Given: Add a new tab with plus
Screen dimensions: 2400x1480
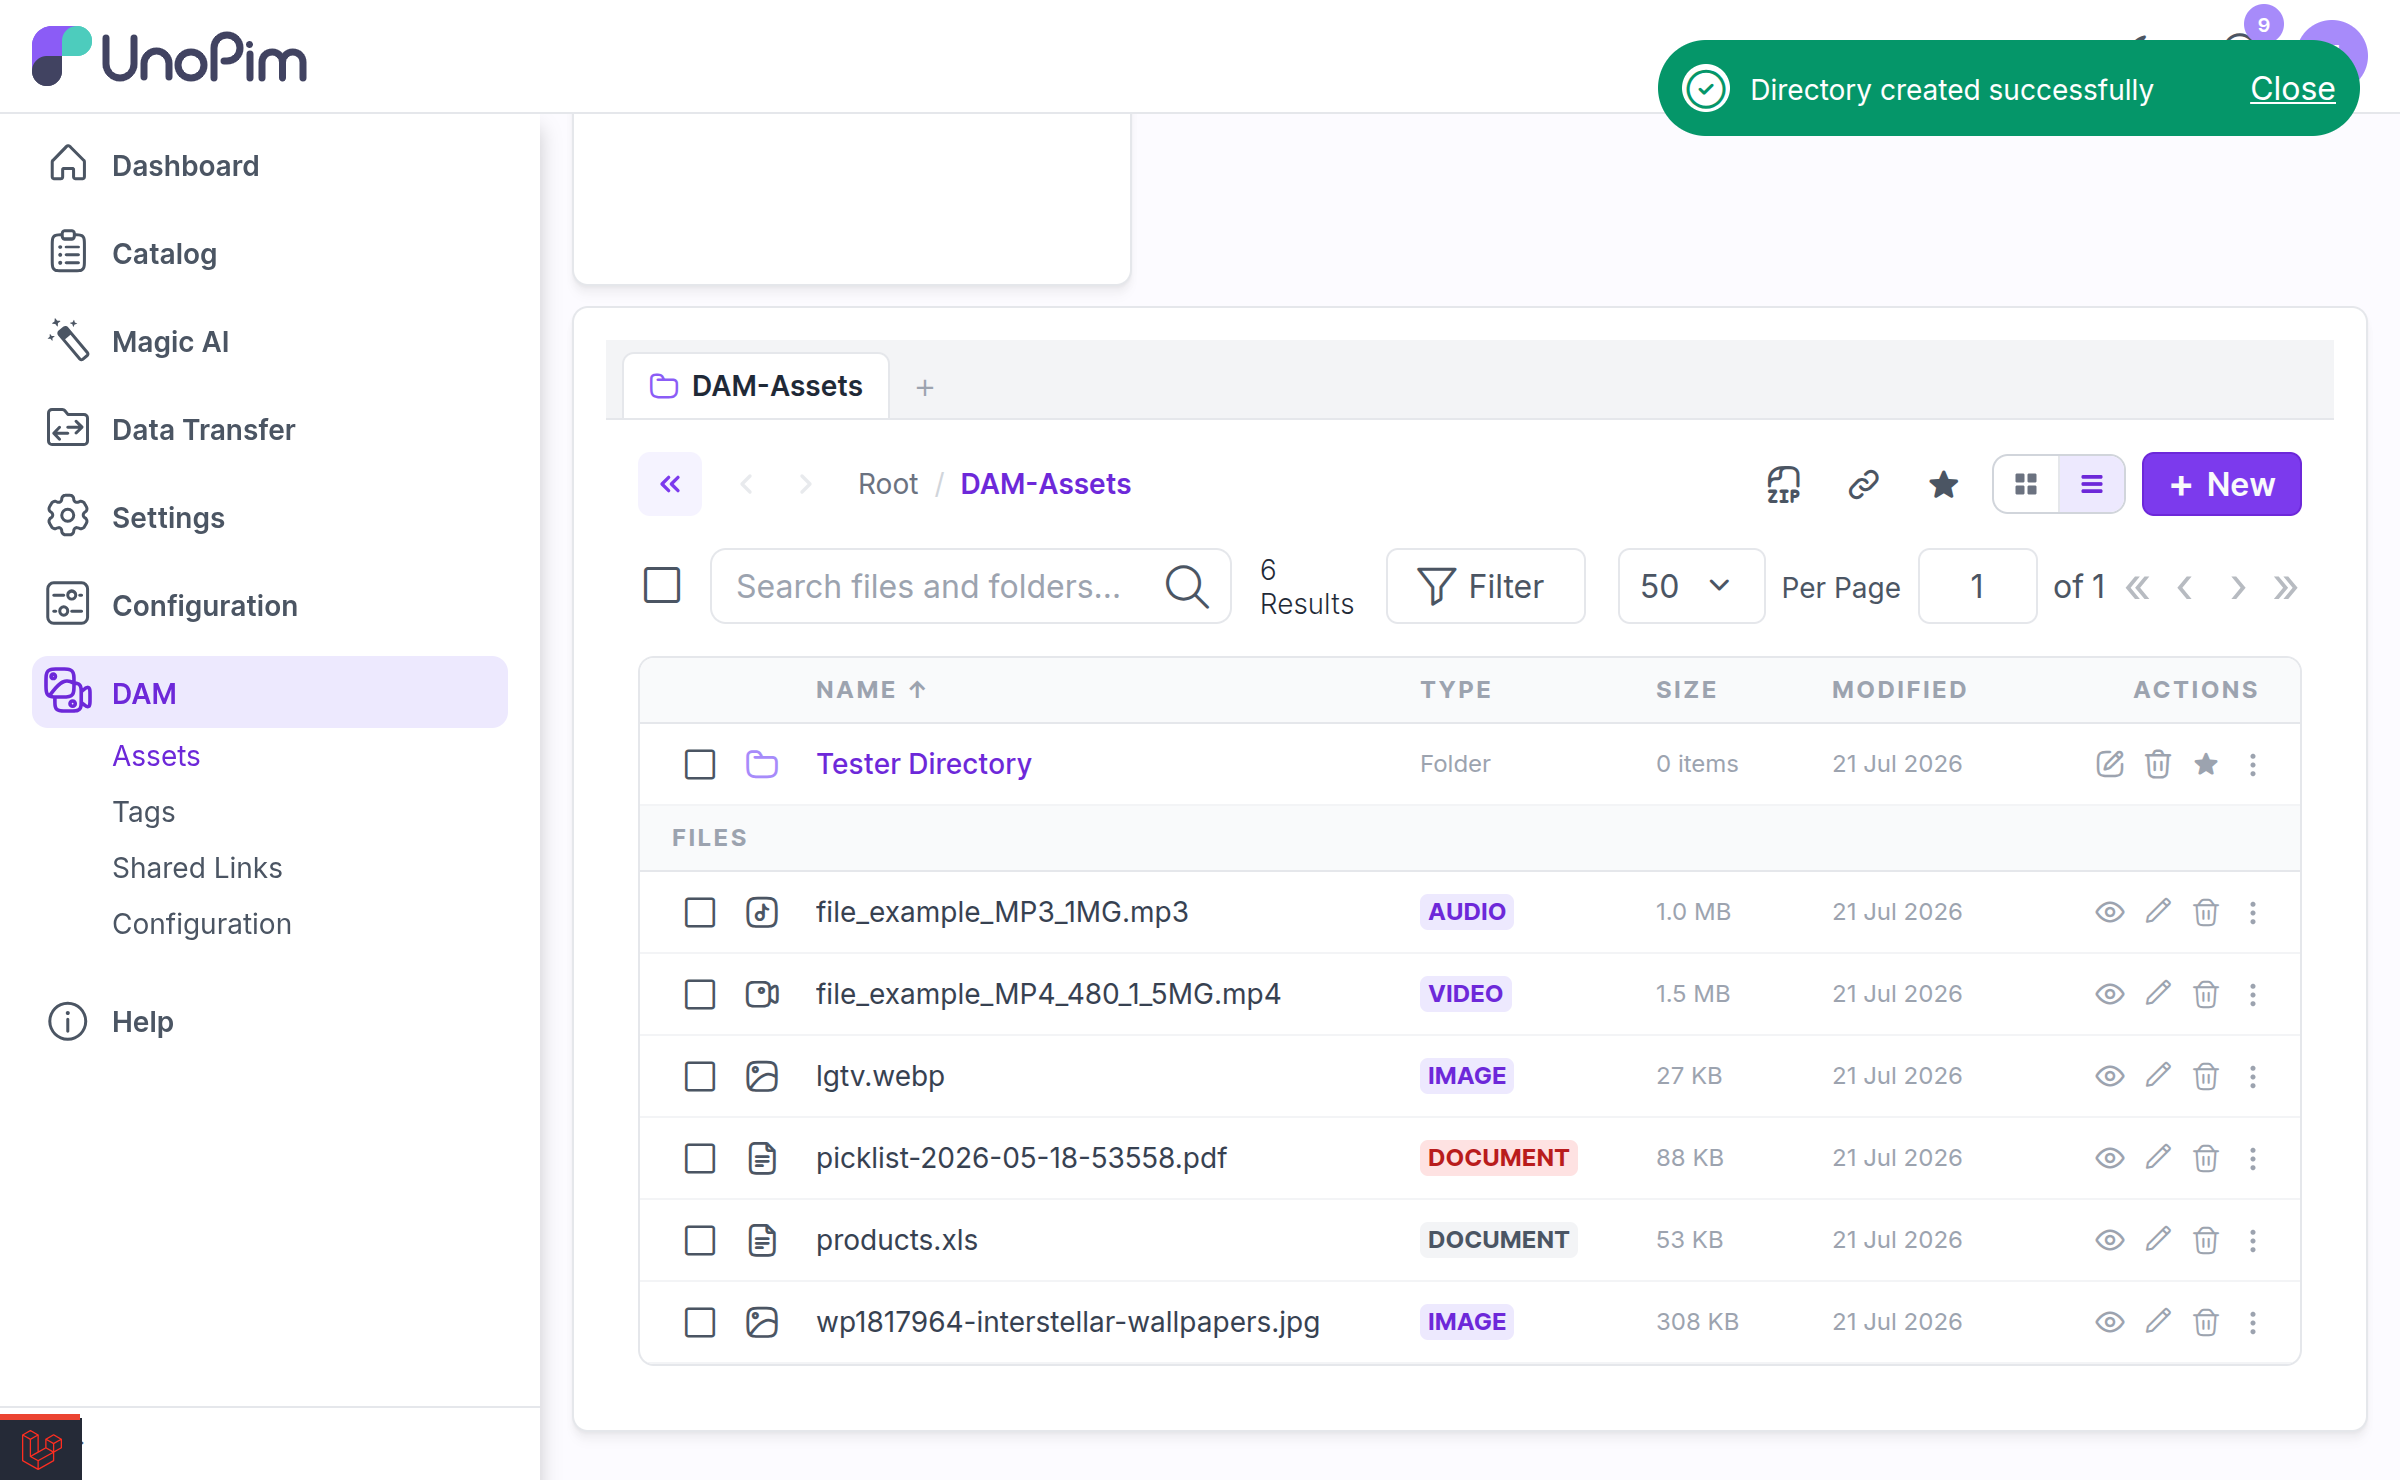Looking at the screenshot, I should [925, 387].
